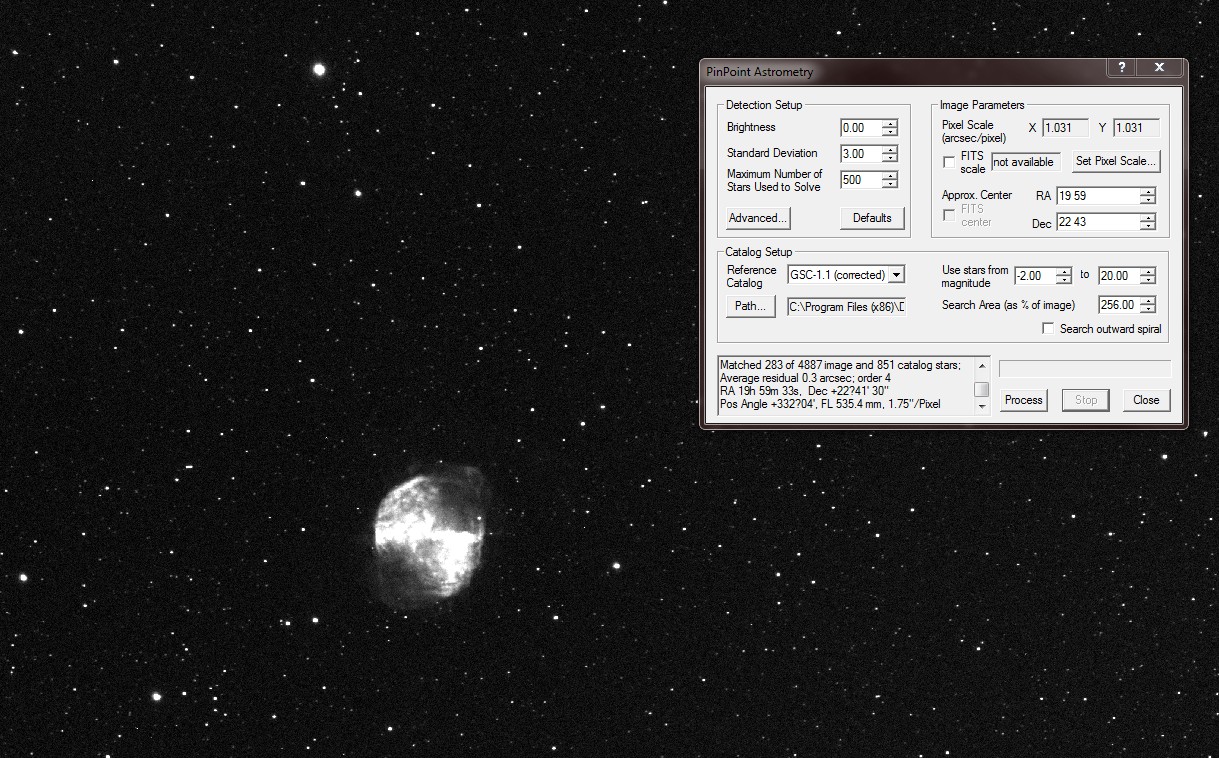This screenshot has height=758, width=1219.
Task: Click the results log scrollbar thumb
Action: (x=982, y=389)
